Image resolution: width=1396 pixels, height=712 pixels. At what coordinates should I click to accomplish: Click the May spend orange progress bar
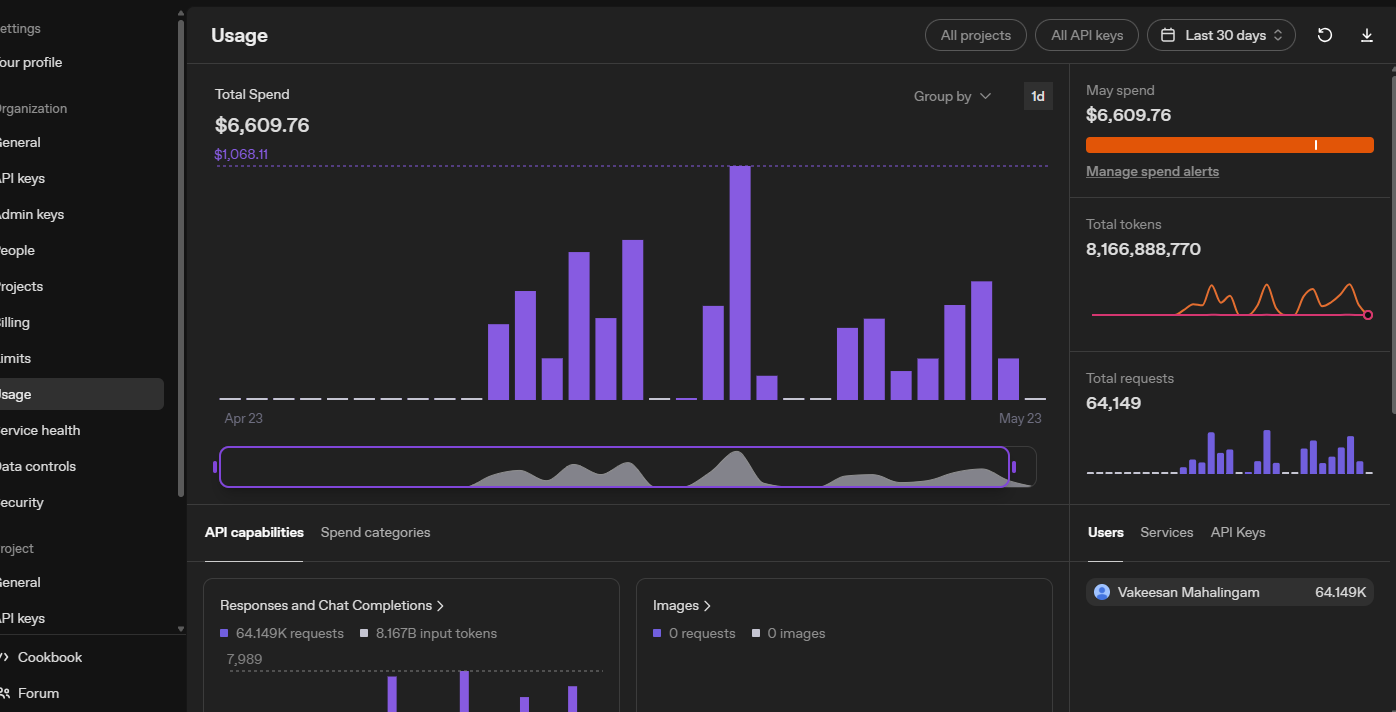(x=1230, y=145)
